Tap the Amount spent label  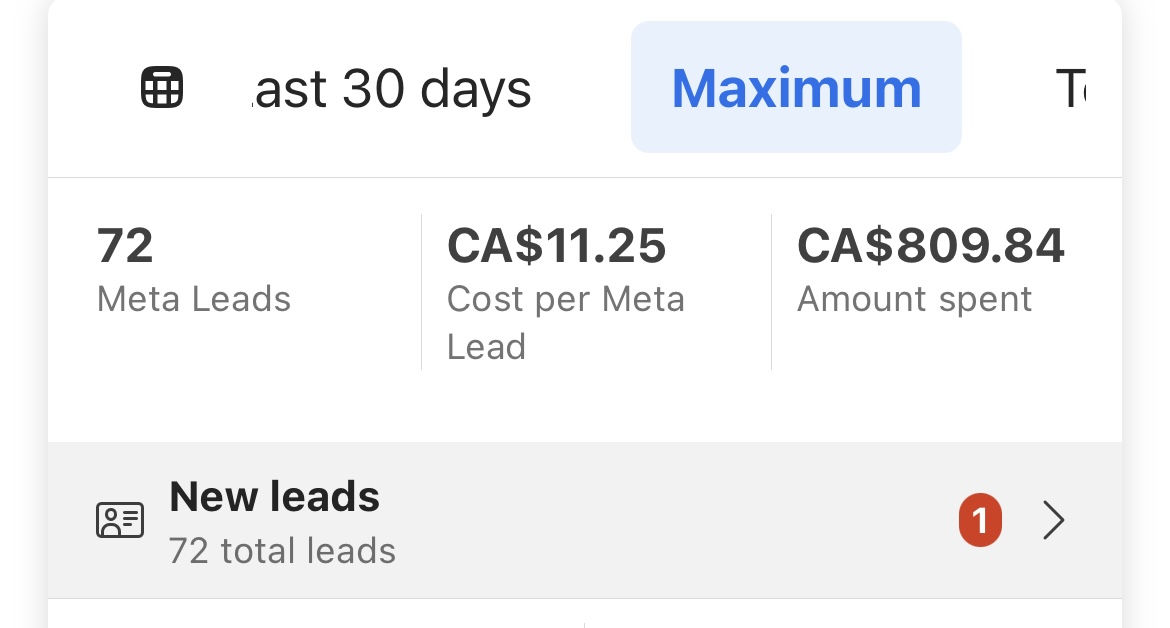(x=914, y=299)
